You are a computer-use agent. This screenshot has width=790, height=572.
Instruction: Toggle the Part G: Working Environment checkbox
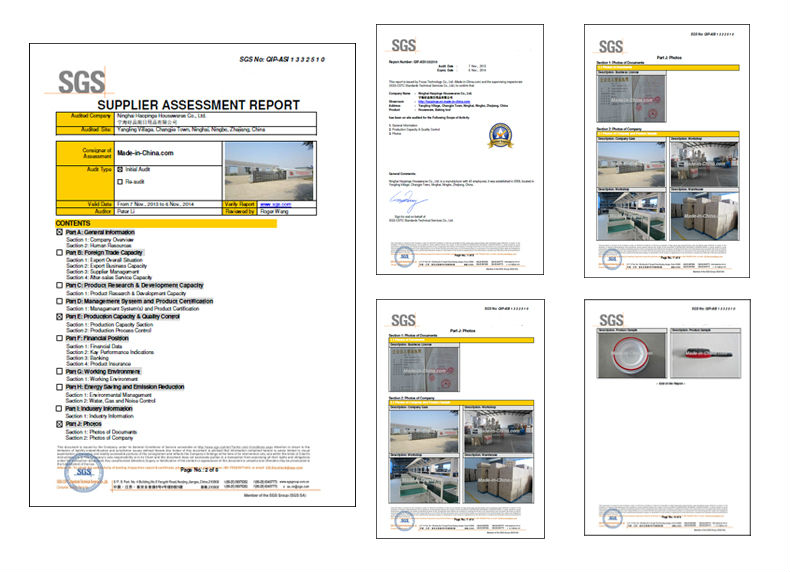pyautogui.click(x=59, y=371)
